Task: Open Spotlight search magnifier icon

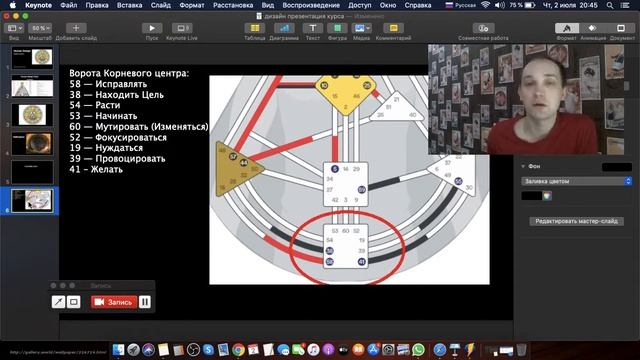Action: (610, 5)
